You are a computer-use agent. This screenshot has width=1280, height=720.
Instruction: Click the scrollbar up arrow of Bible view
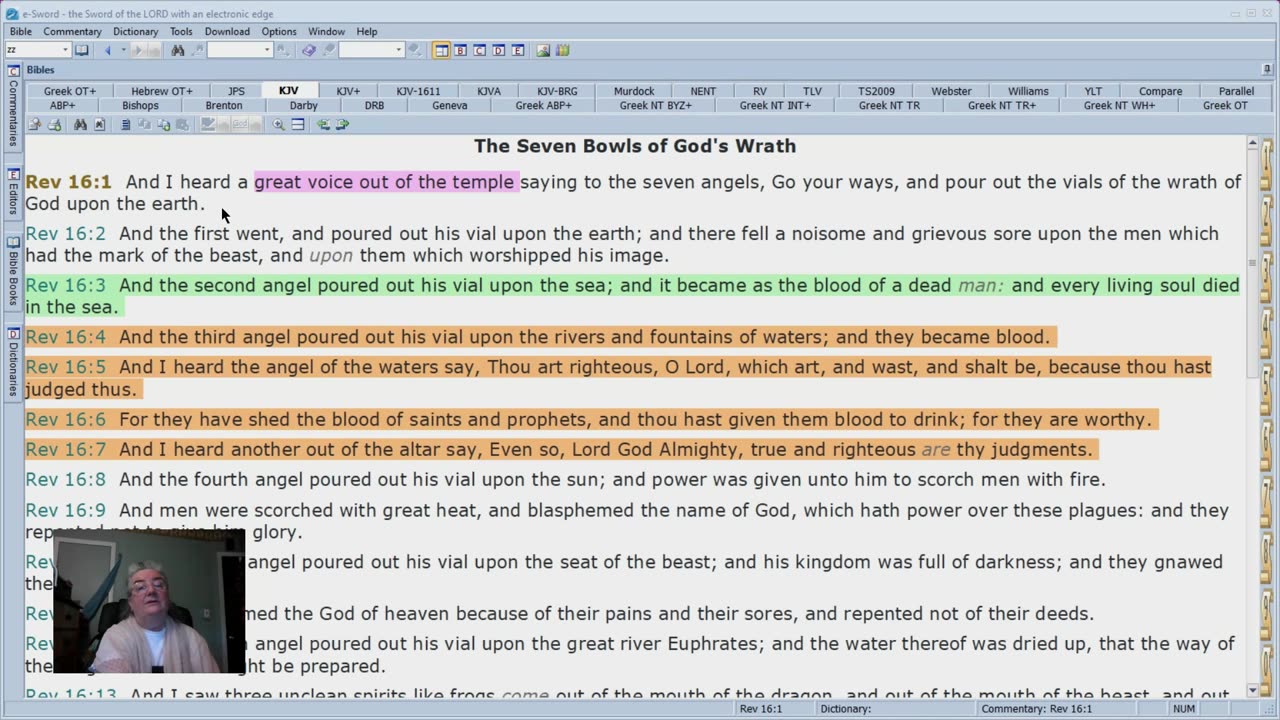click(1251, 144)
